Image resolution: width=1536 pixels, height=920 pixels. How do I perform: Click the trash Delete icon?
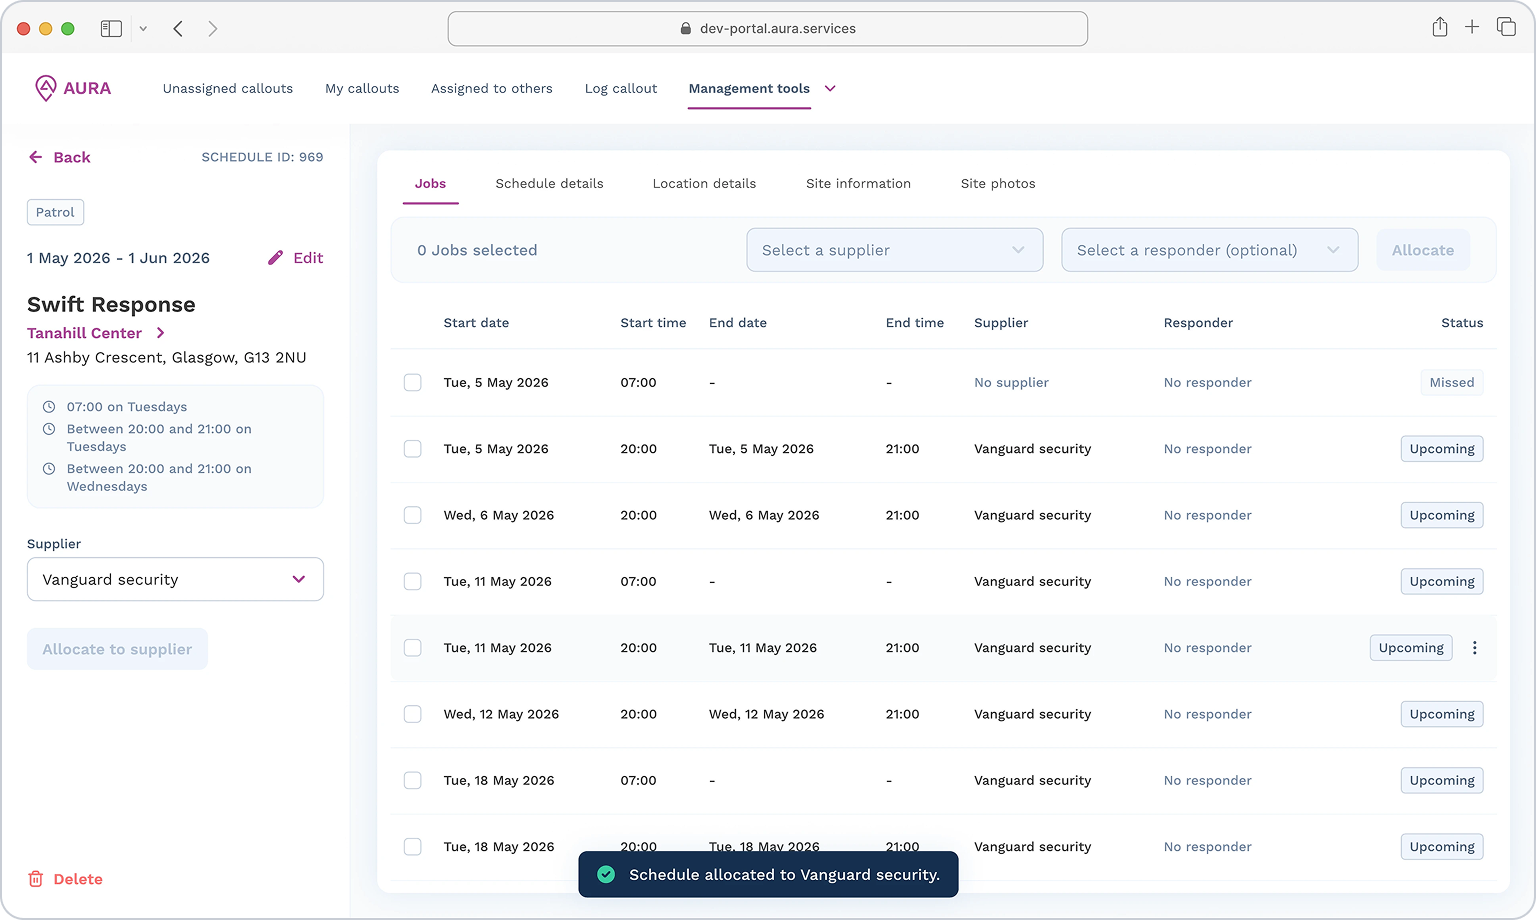click(36, 879)
